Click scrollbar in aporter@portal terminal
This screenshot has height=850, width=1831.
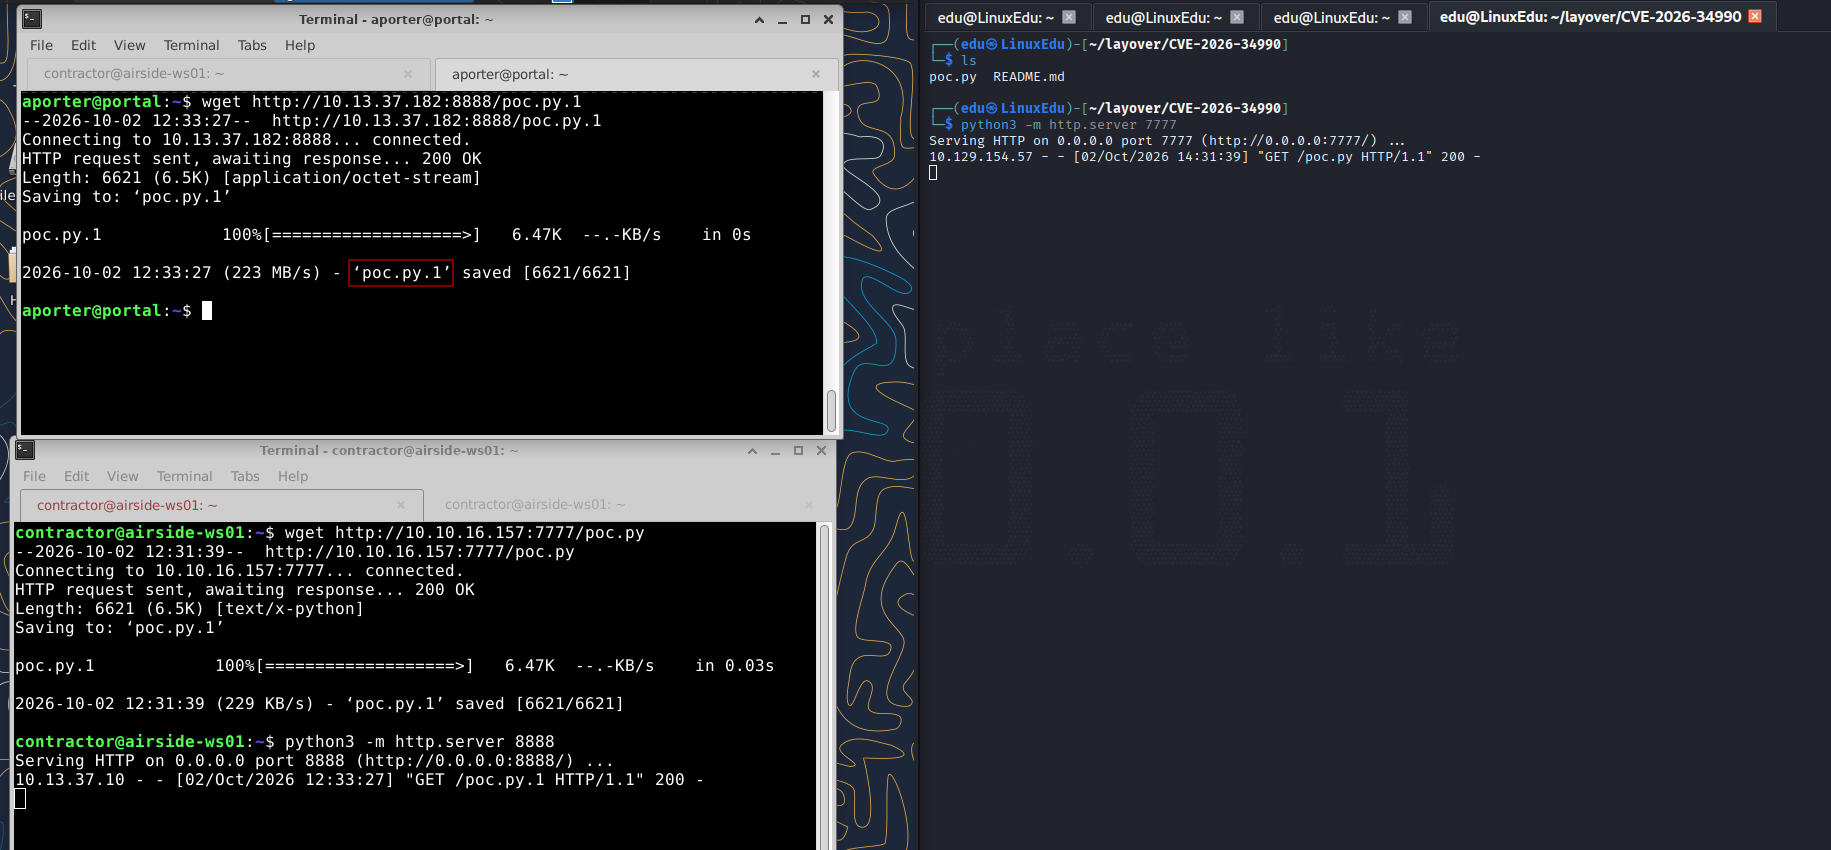(x=831, y=411)
